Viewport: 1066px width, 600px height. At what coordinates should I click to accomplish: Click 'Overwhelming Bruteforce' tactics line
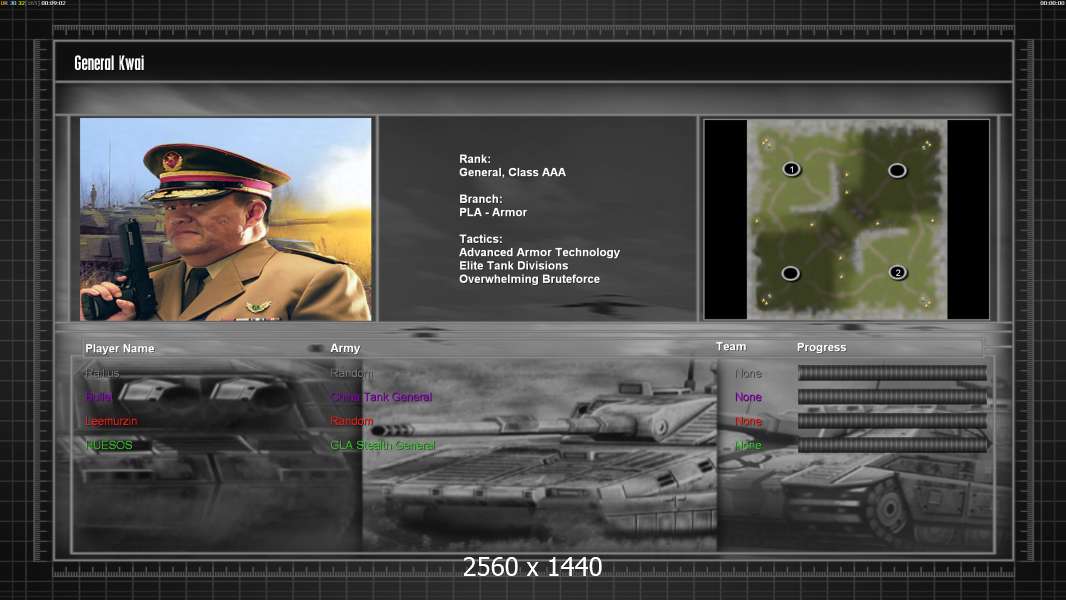[529, 279]
